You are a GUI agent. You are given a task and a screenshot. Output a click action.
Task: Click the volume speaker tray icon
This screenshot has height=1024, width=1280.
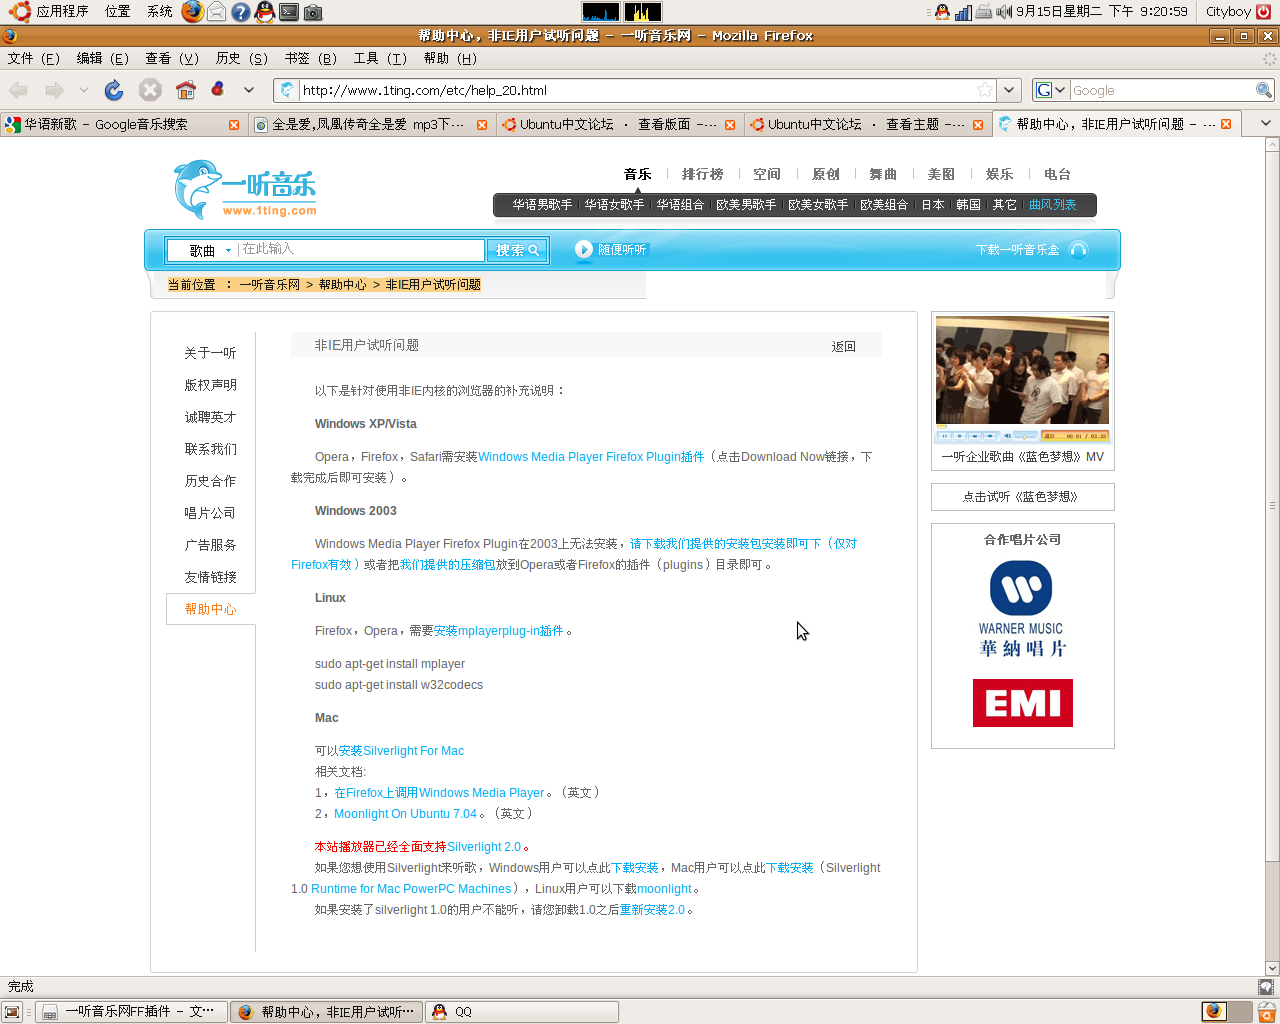tap(1004, 12)
